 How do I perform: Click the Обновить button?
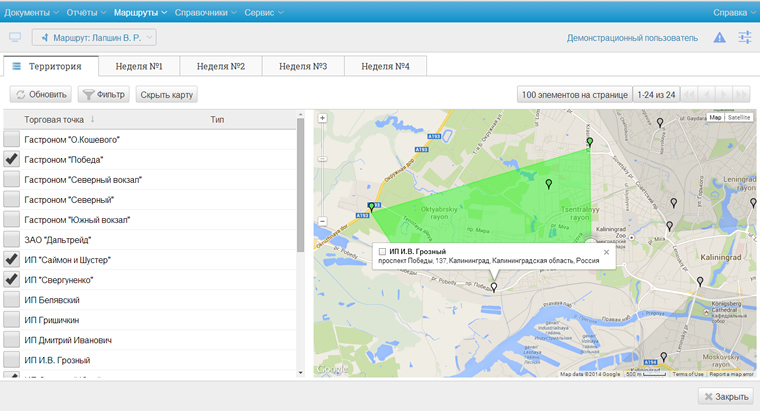[x=41, y=95]
